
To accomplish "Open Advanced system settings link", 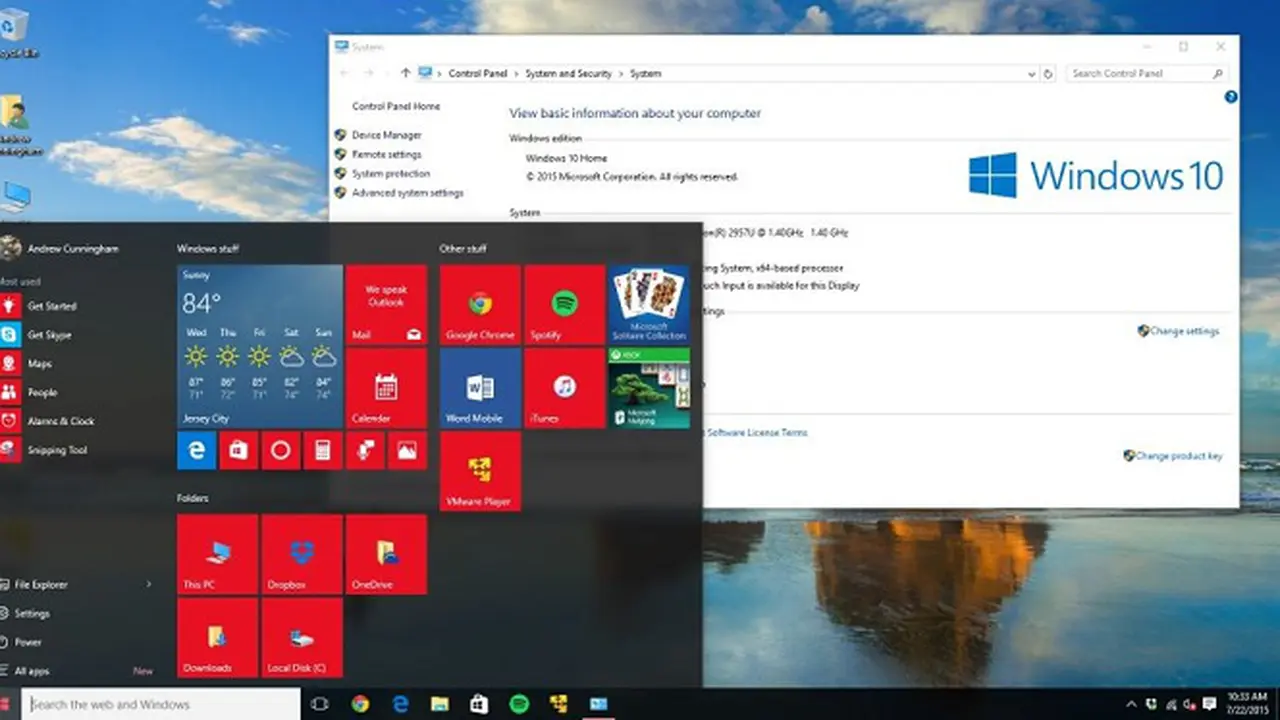I will pos(407,192).
